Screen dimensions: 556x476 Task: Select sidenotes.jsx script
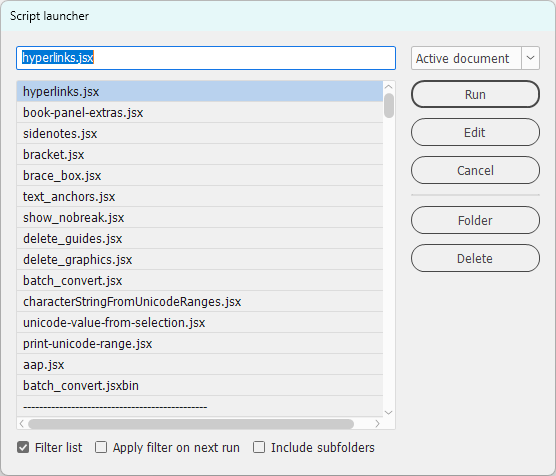click(x=200, y=133)
